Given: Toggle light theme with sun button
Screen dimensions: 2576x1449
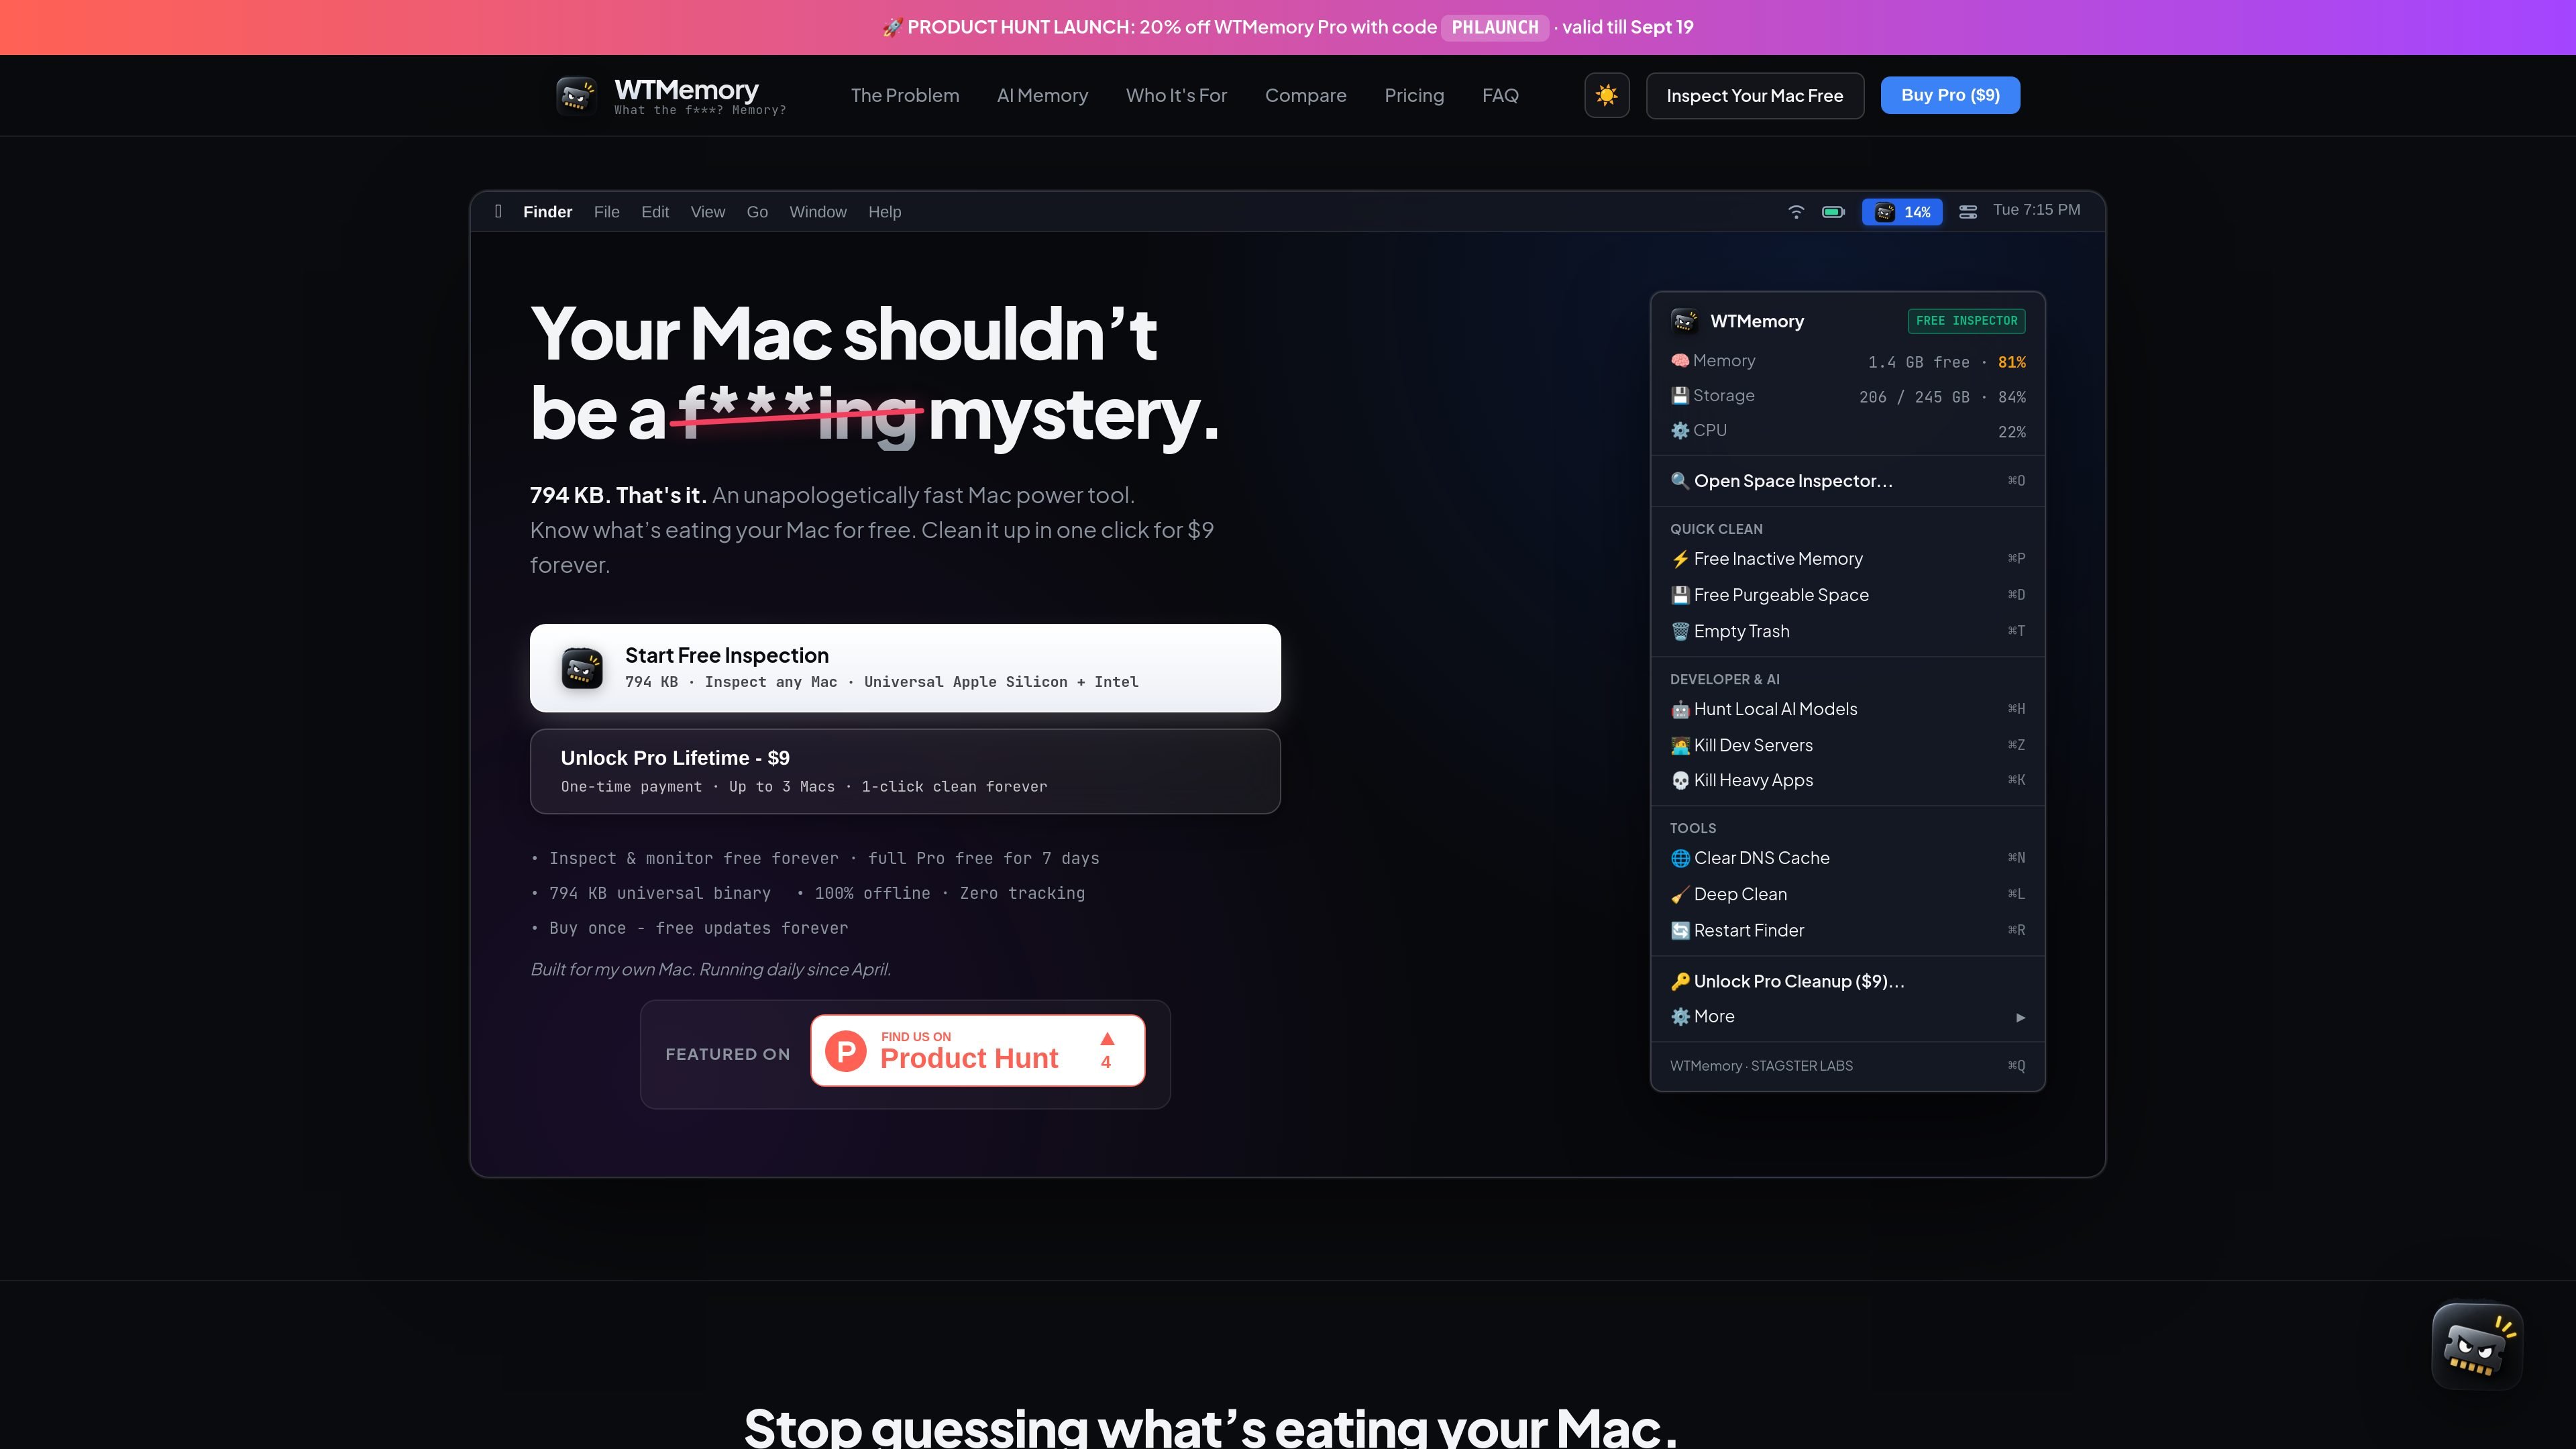Looking at the screenshot, I should click(x=1607, y=95).
